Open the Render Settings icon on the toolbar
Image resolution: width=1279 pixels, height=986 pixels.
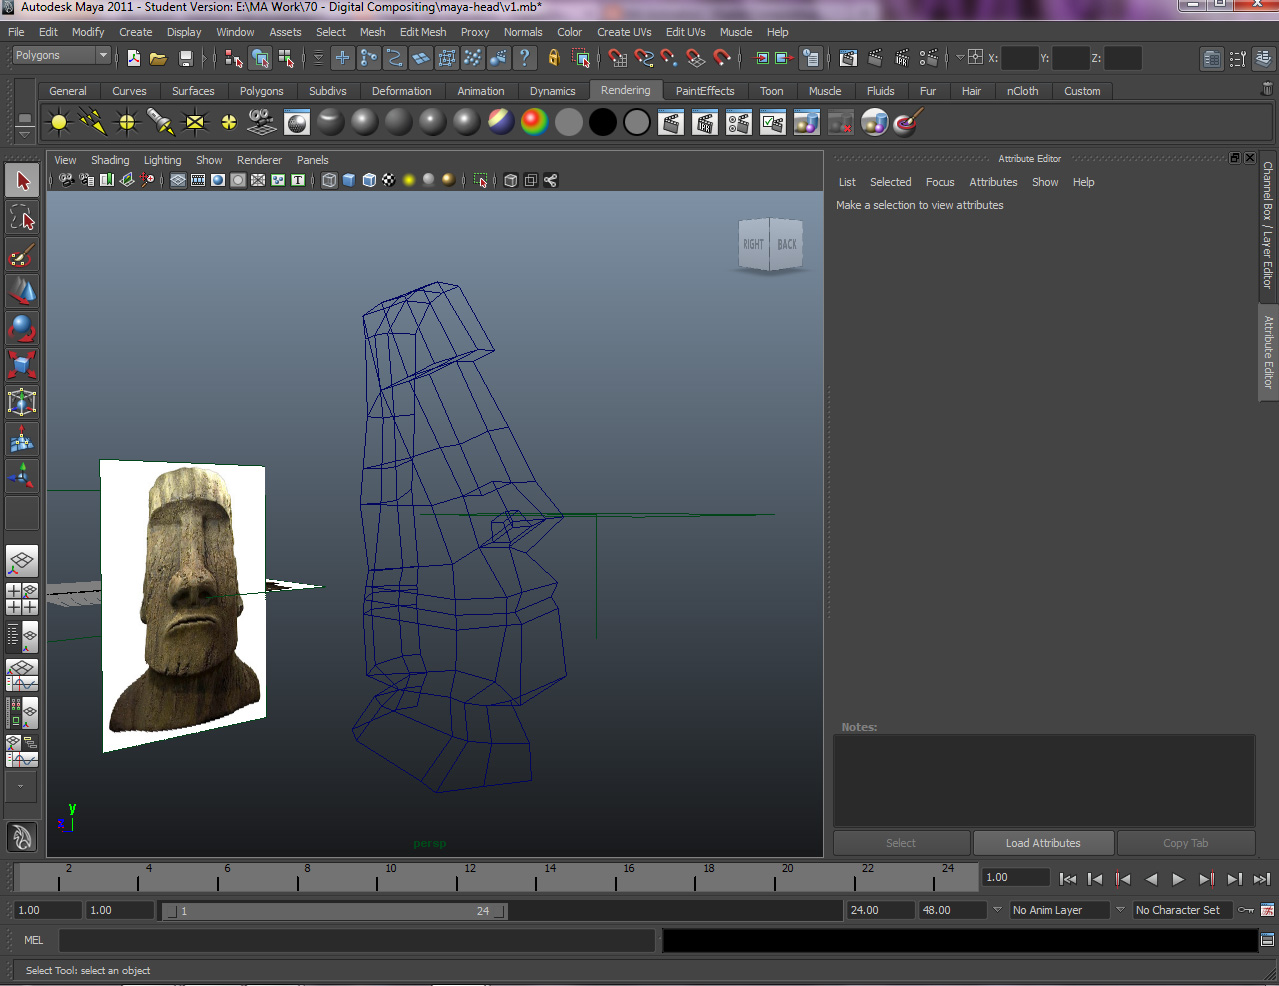click(x=929, y=58)
